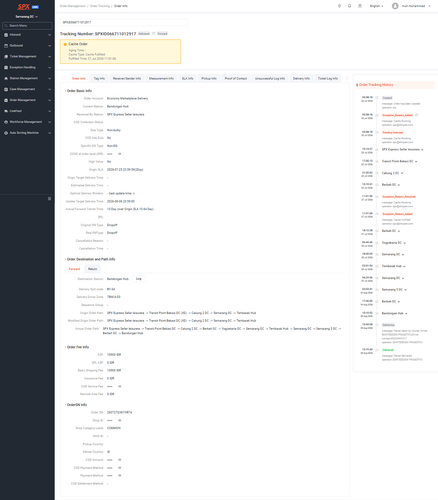
Task: Expand Bandongan Hub tracking history entry
Action: coord(406,313)
